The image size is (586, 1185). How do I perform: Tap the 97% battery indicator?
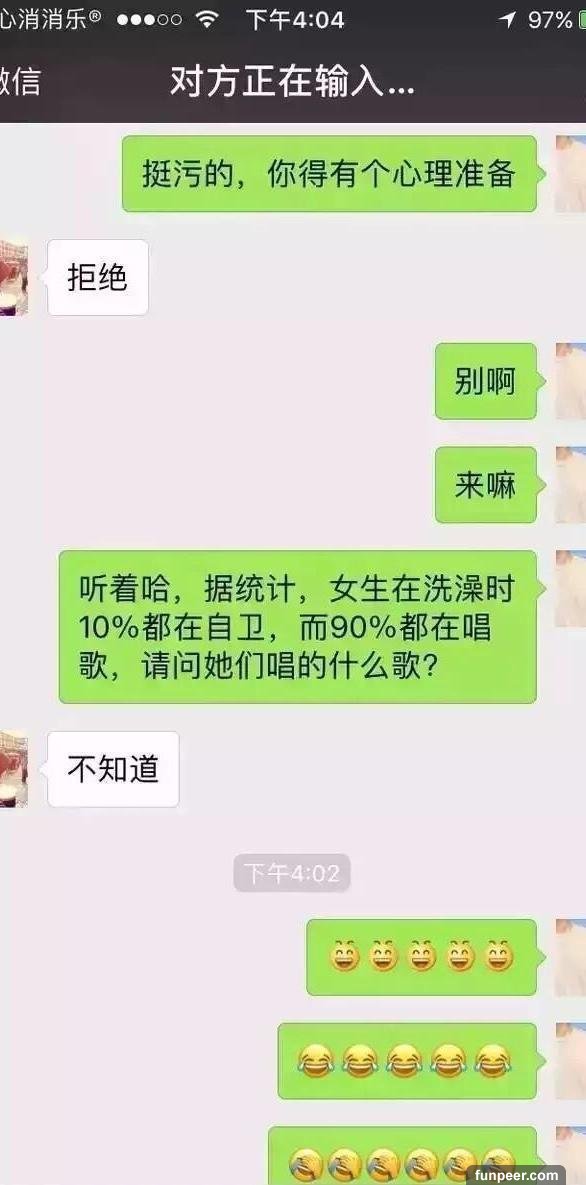click(x=550, y=20)
